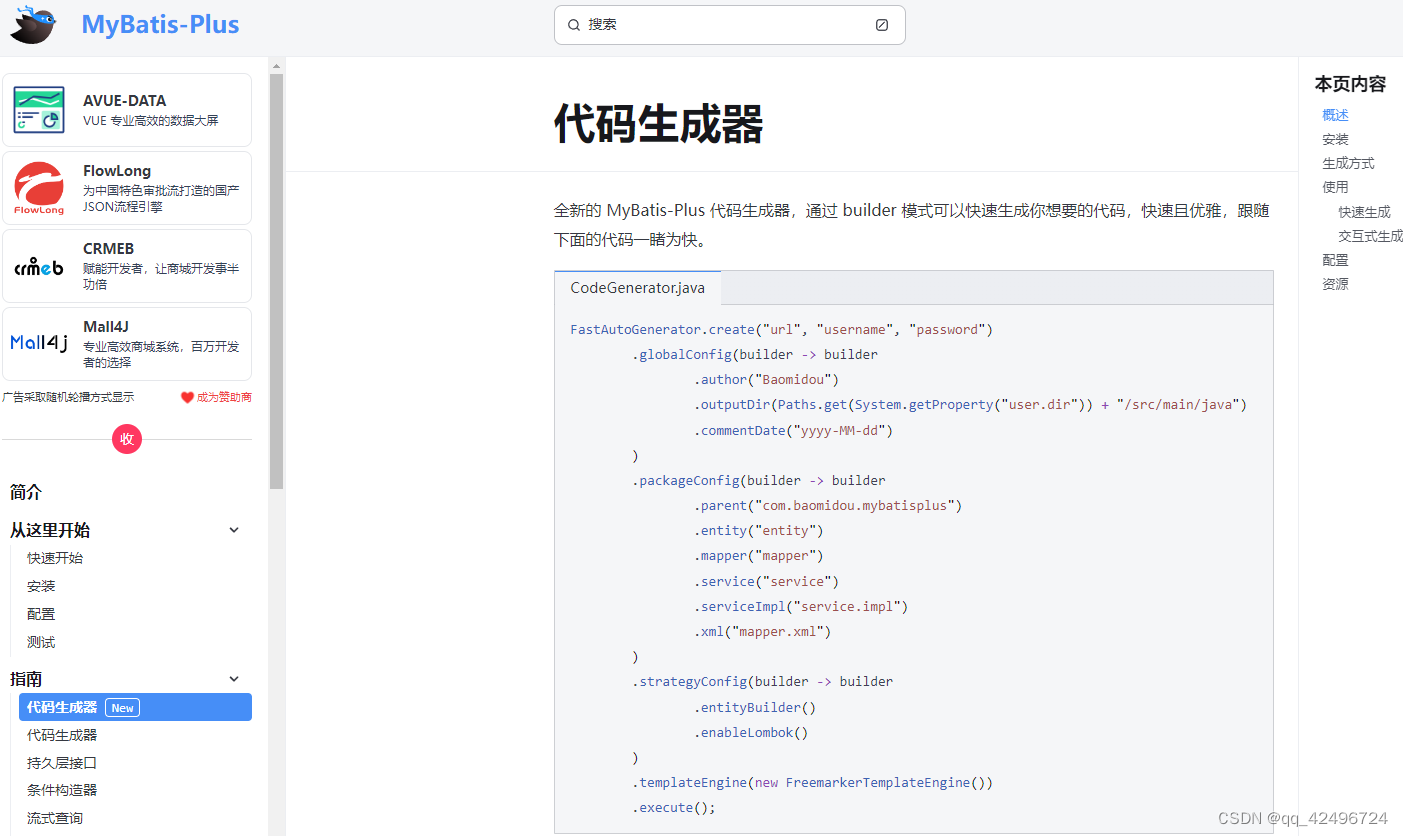Click the CRMEB logo icon
Screen dimensions: 1403x836
37,265
